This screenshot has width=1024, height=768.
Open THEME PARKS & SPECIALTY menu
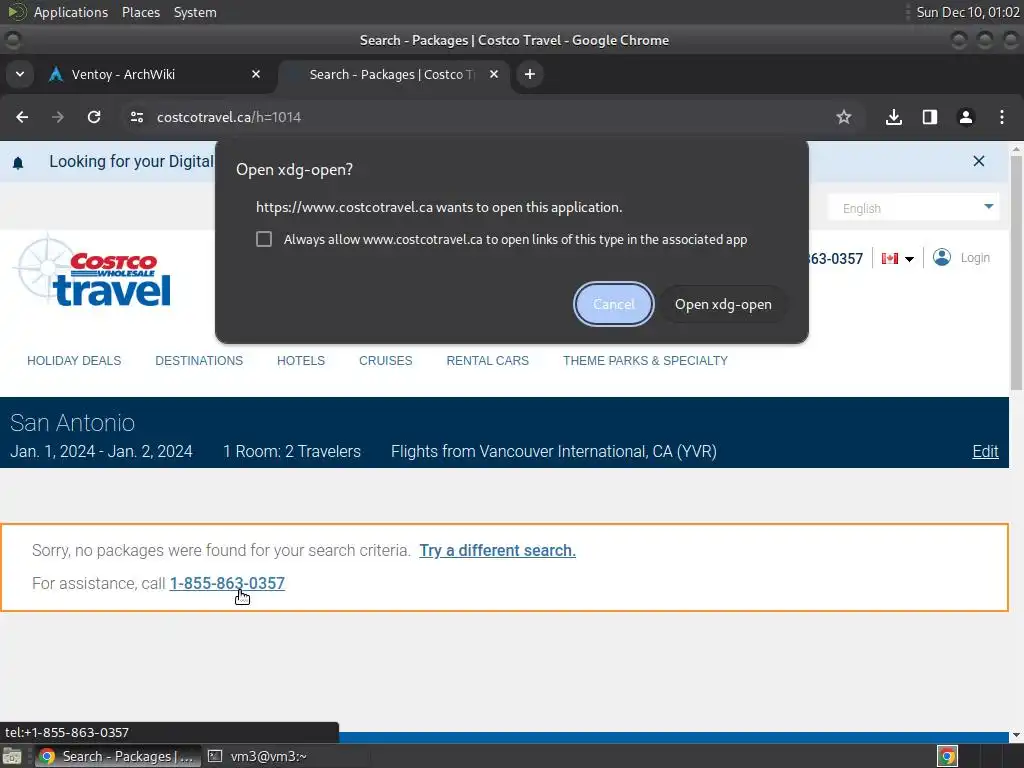645,360
